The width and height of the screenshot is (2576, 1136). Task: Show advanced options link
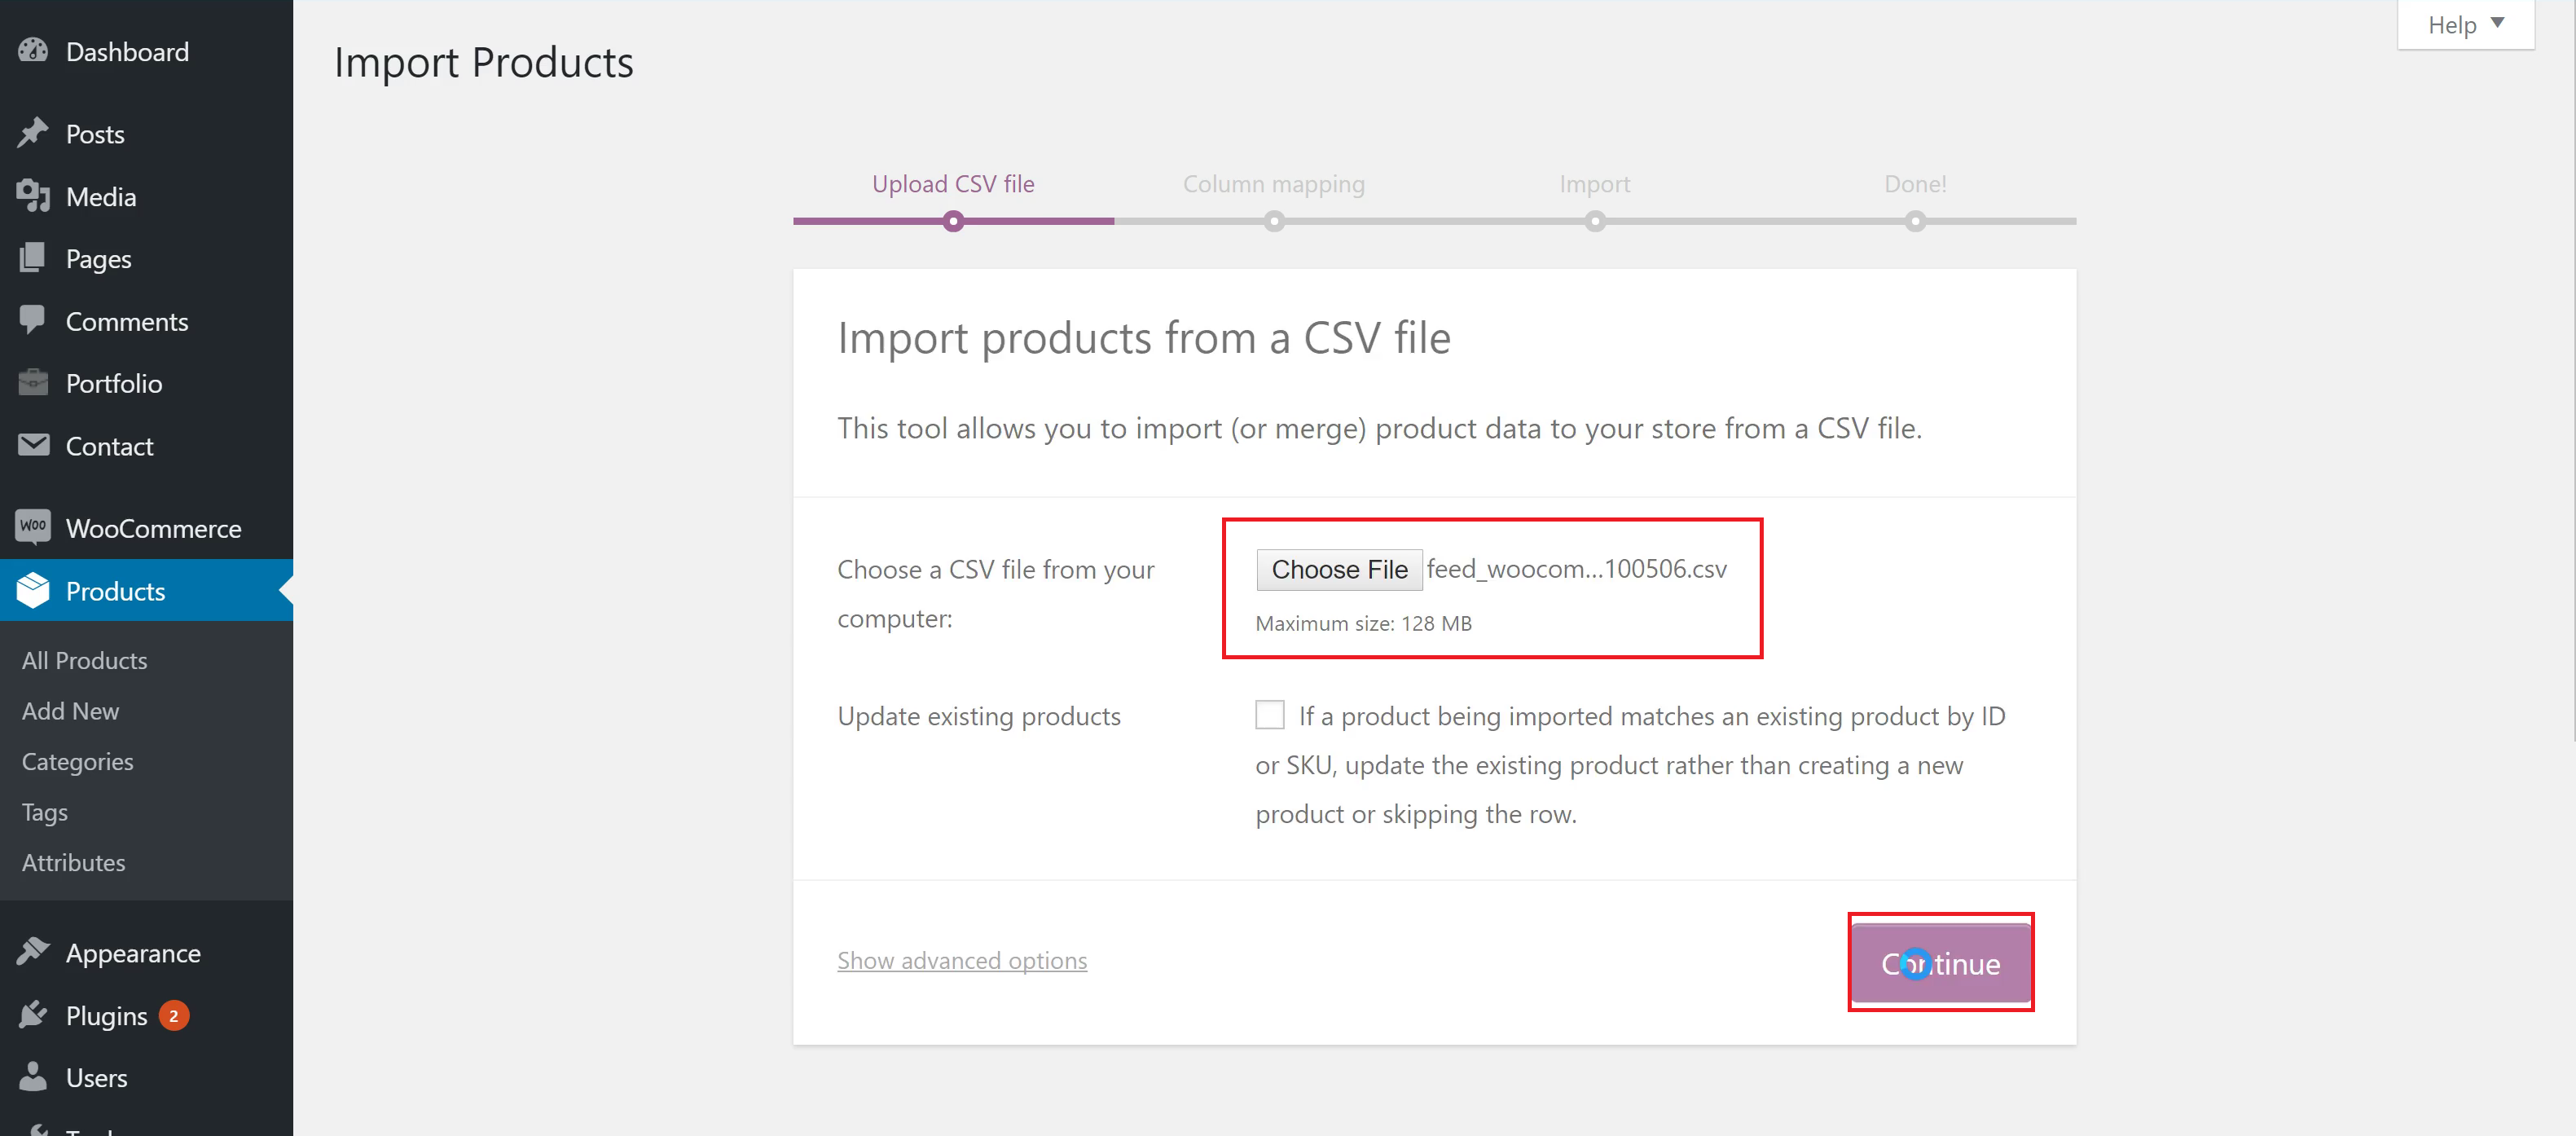click(962, 960)
